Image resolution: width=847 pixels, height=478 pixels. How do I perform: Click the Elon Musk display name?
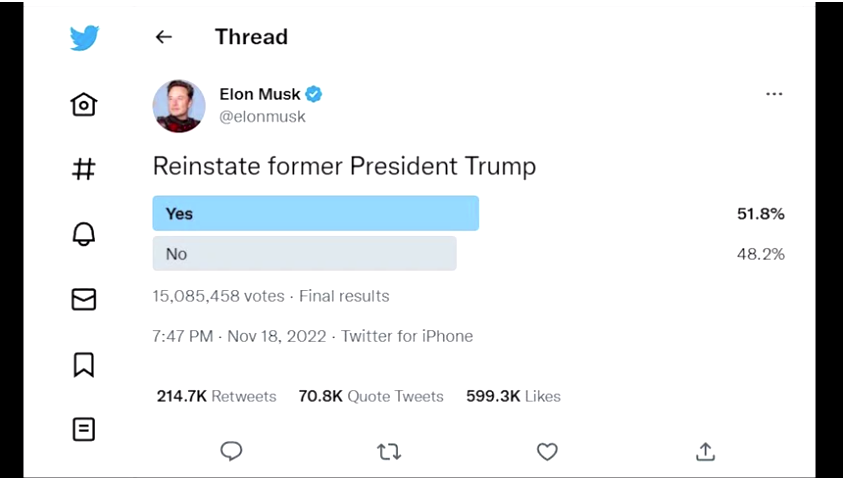point(259,94)
